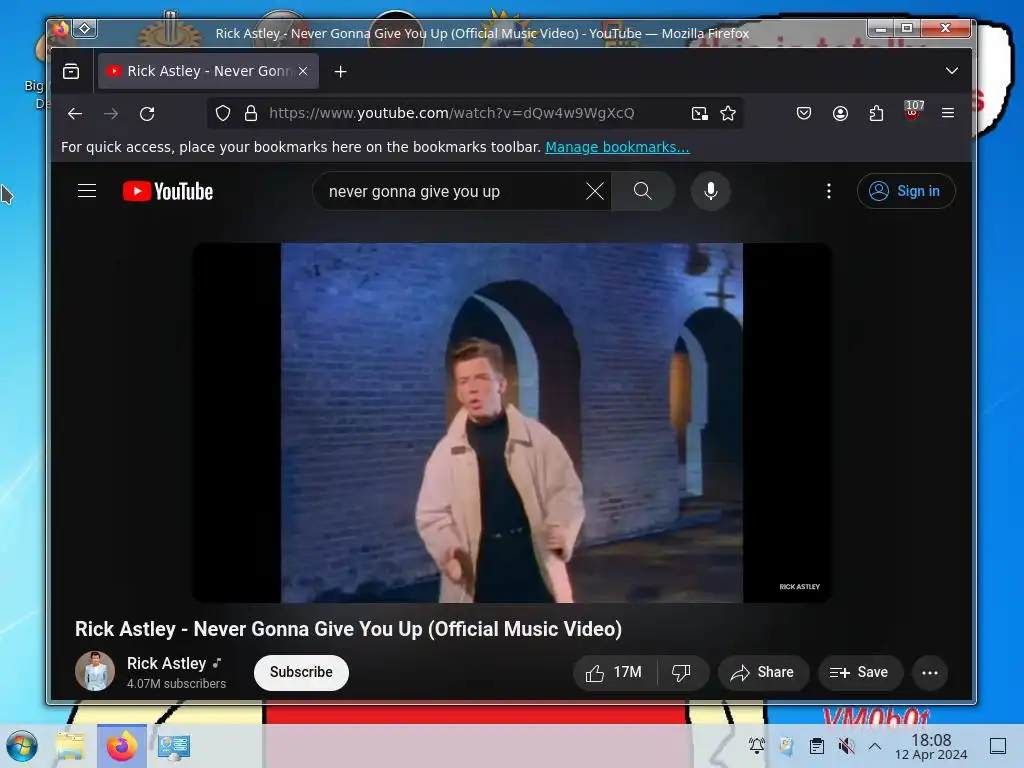The width and height of the screenshot is (1024, 768).
Task: Open file manager from taskbar
Action: pyautogui.click(x=70, y=746)
